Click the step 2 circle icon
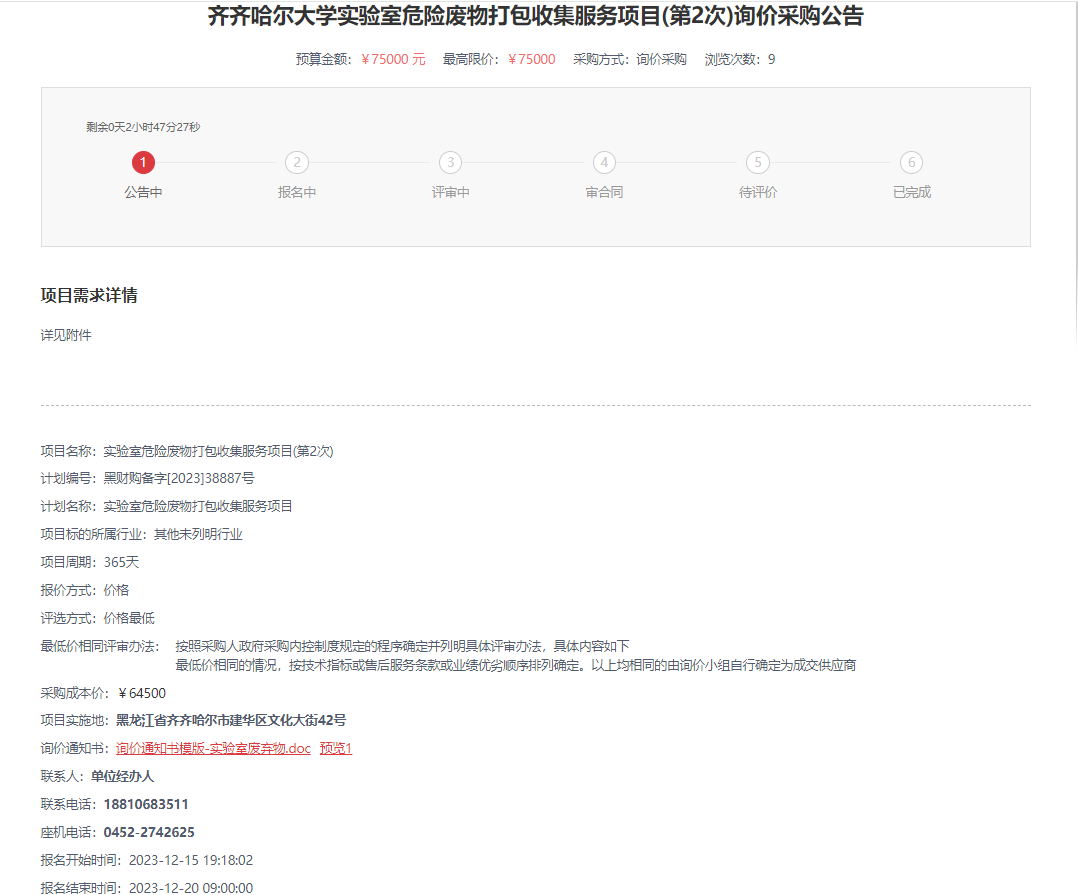 297,163
